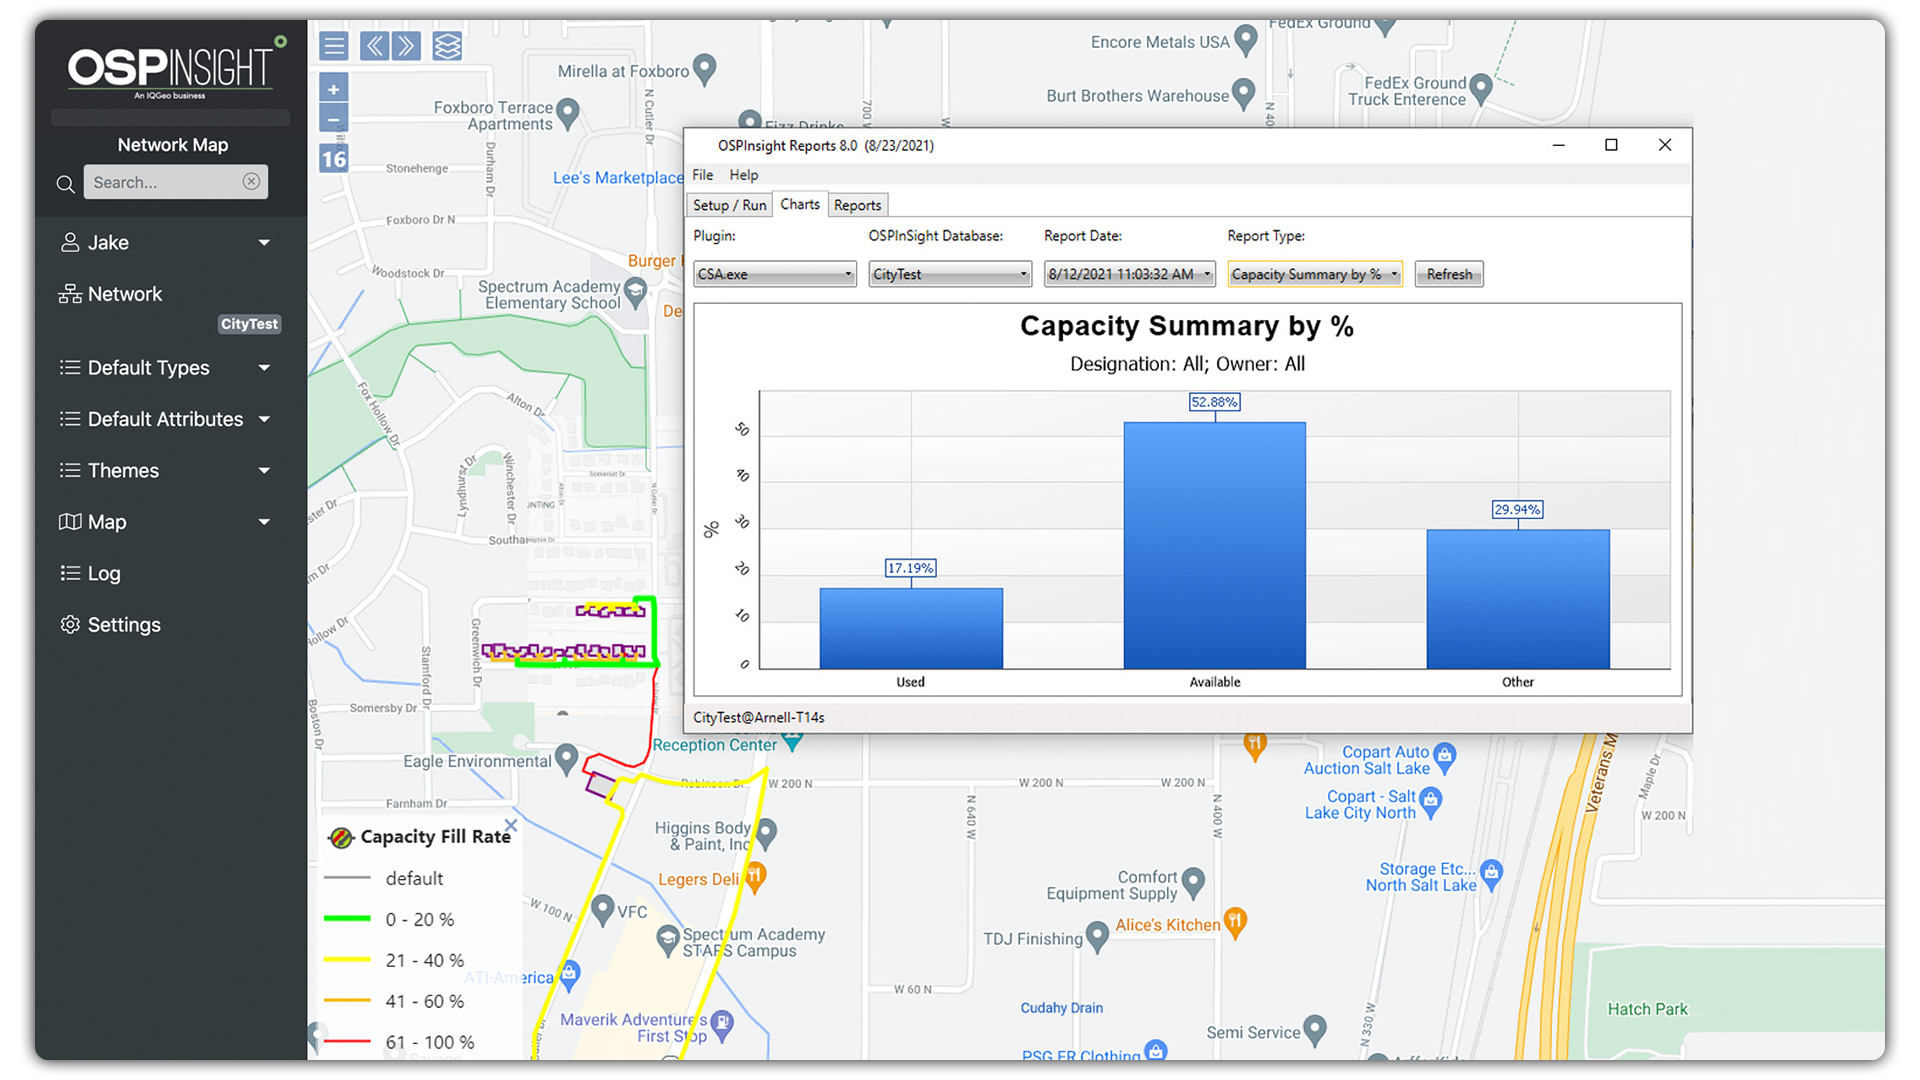This screenshot has height=1080, width=1920.
Task: Click the Default Types list icon
Action: pos(70,367)
